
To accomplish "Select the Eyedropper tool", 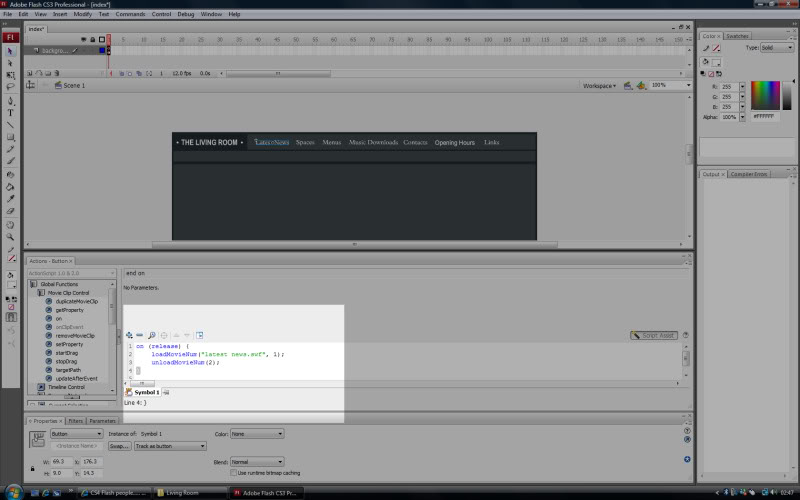I will click(x=10, y=199).
